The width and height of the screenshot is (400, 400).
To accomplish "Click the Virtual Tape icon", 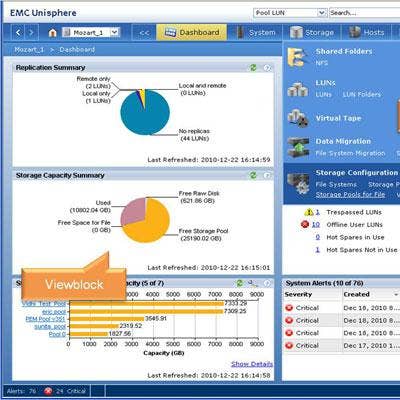I will 298,118.
